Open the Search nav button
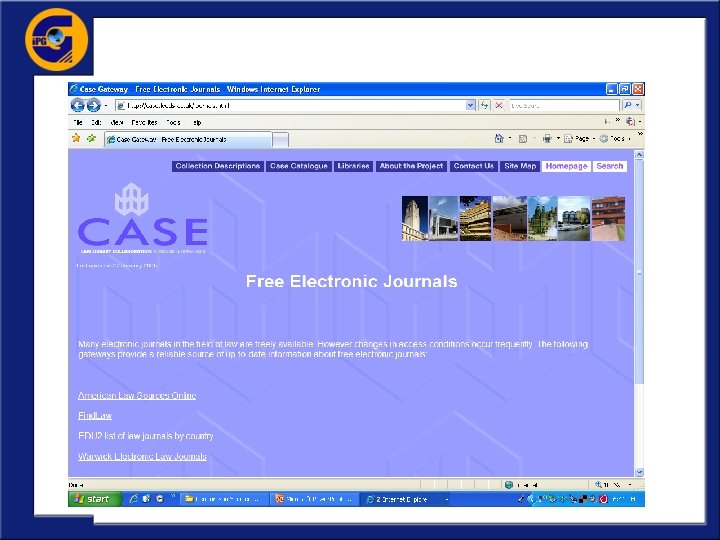This screenshot has width=720, height=540. click(609, 166)
